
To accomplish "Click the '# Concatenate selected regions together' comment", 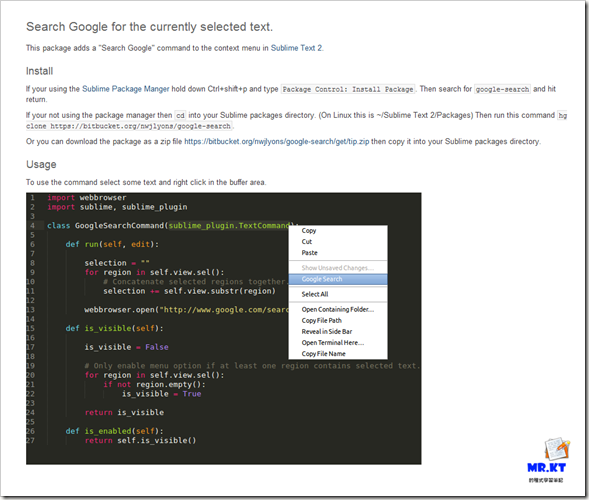I will coord(194,282).
